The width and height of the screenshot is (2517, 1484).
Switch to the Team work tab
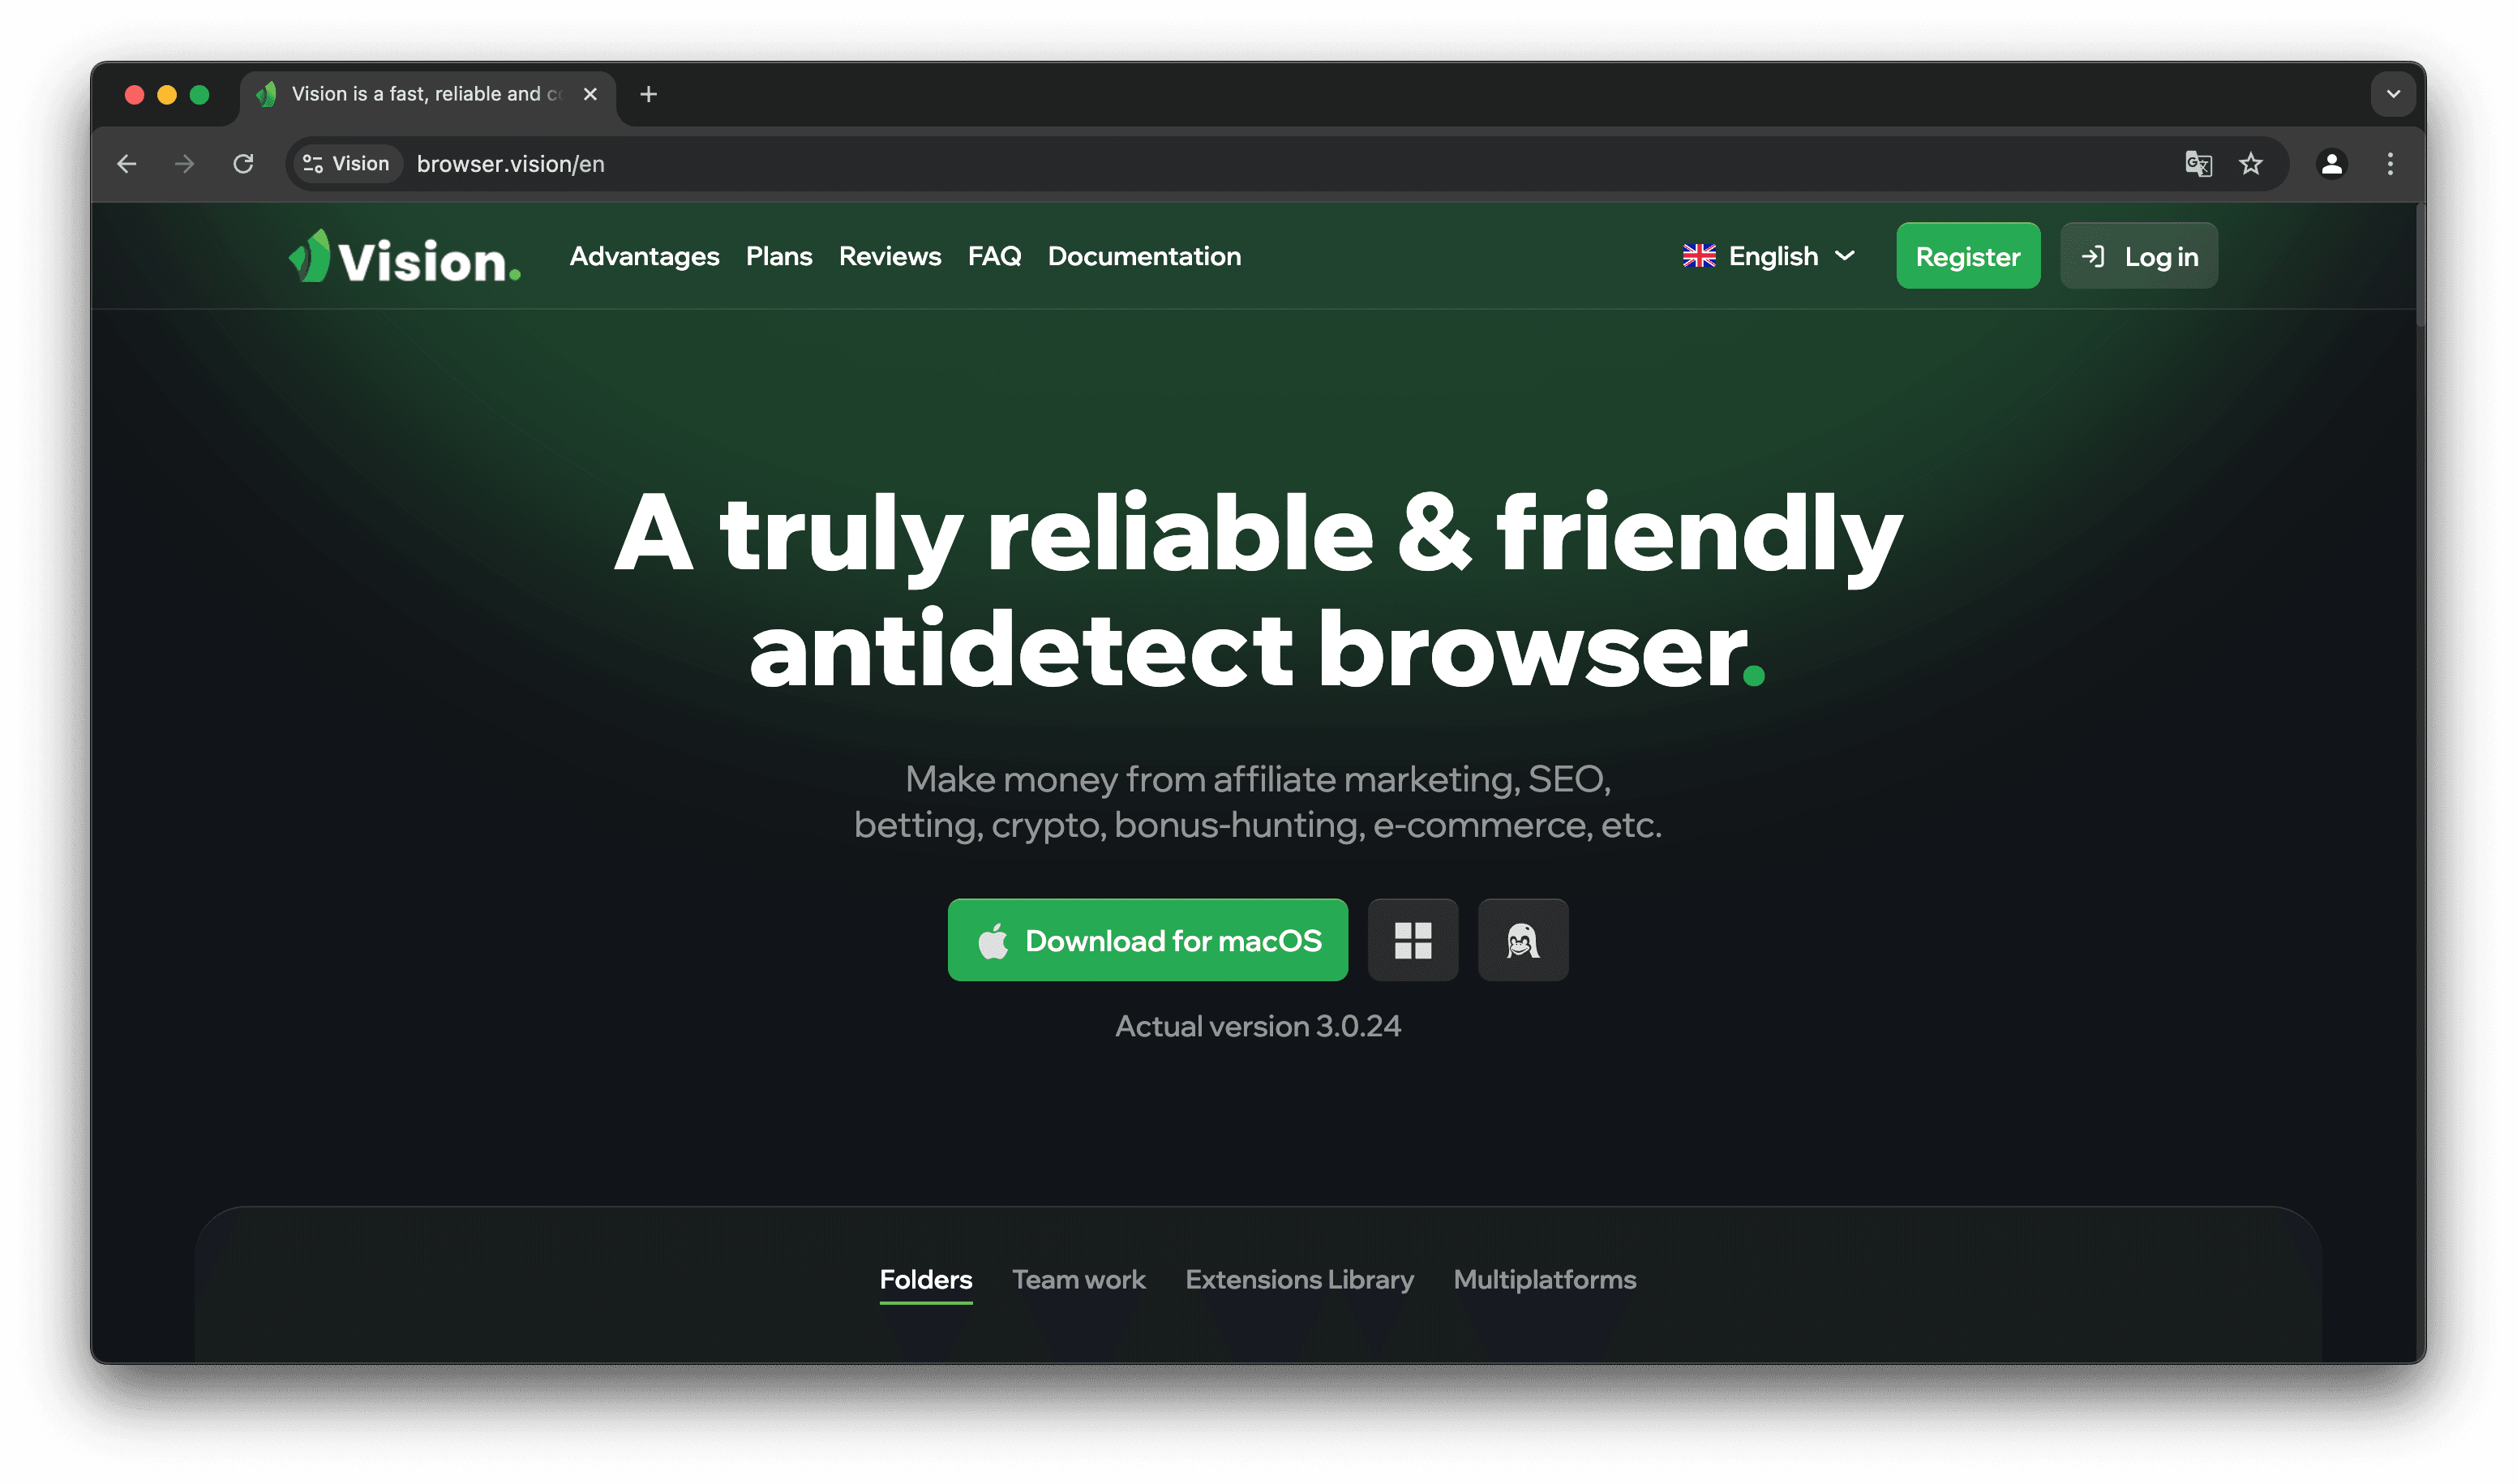click(1078, 1279)
